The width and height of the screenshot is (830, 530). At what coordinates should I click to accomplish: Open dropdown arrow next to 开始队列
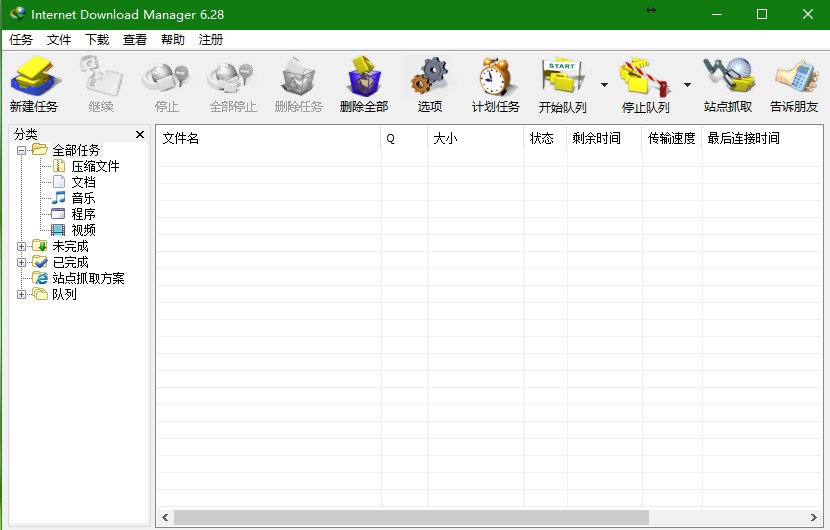pyautogui.click(x=604, y=85)
